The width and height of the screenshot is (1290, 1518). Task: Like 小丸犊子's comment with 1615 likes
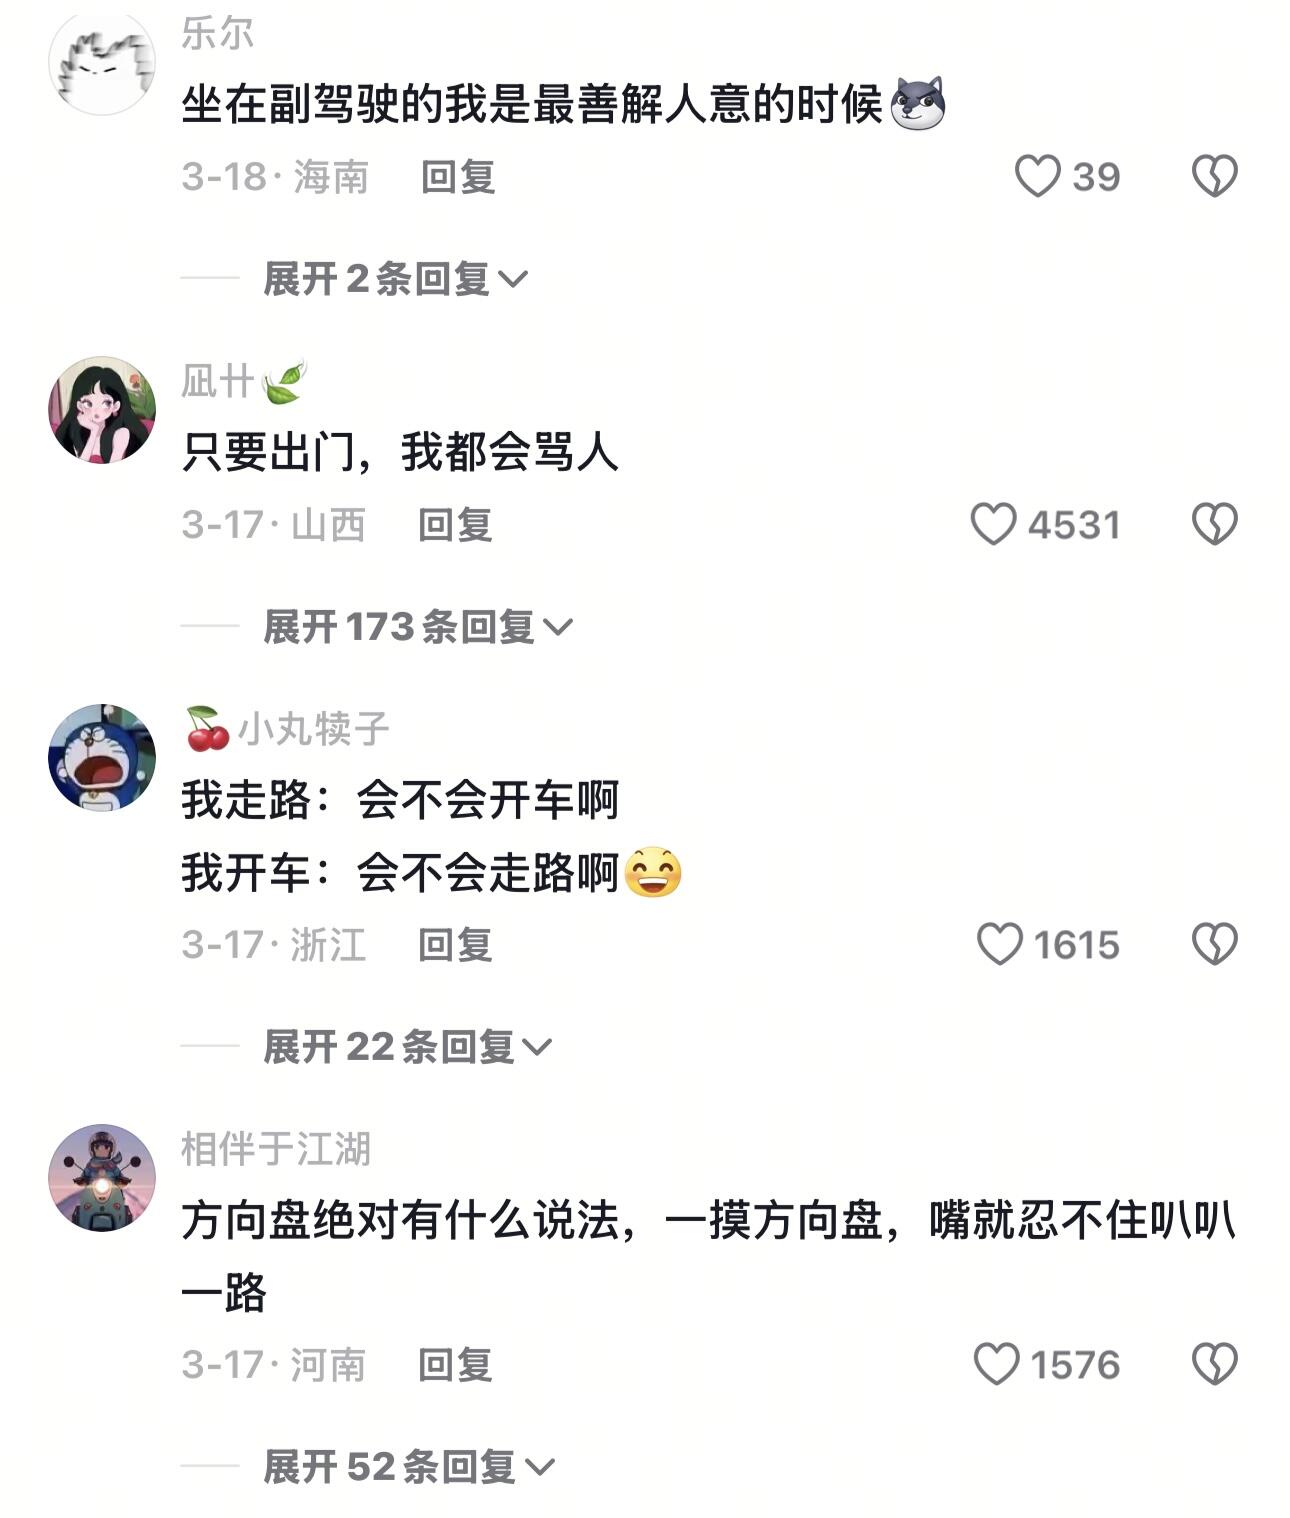[999, 944]
